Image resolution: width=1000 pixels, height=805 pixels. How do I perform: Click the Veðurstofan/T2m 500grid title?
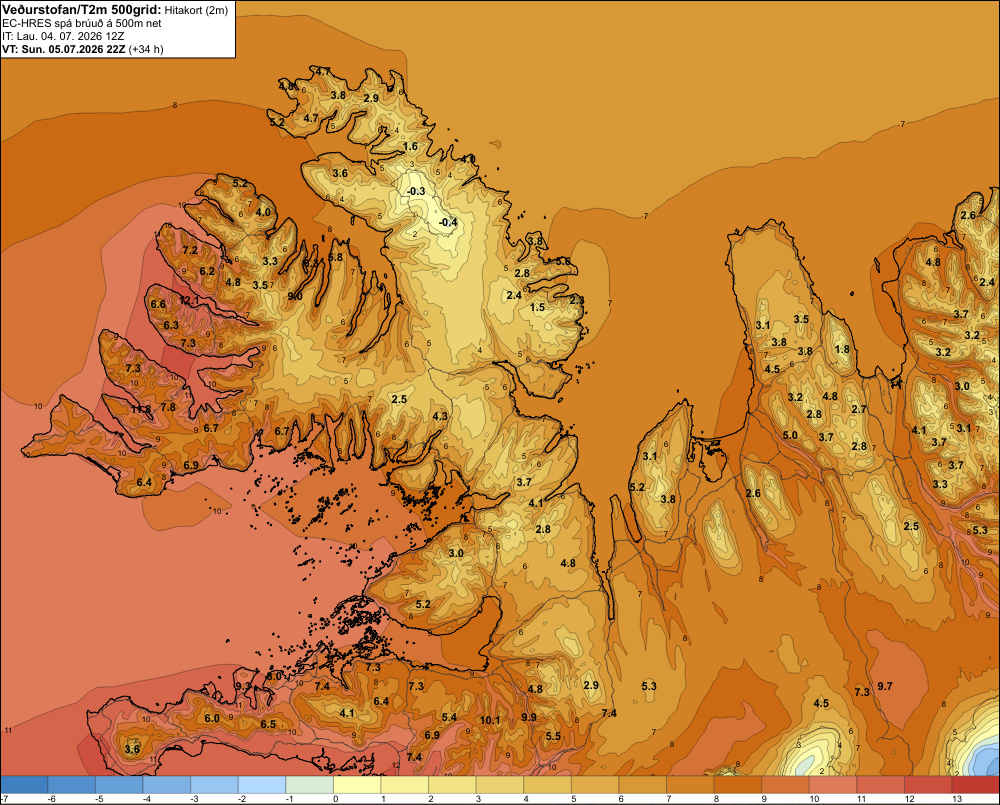pyautogui.click(x=81, y=10)
